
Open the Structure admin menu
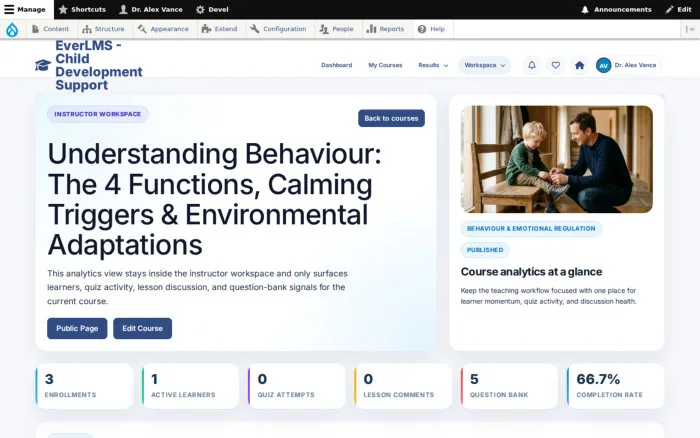click(104, 29)
